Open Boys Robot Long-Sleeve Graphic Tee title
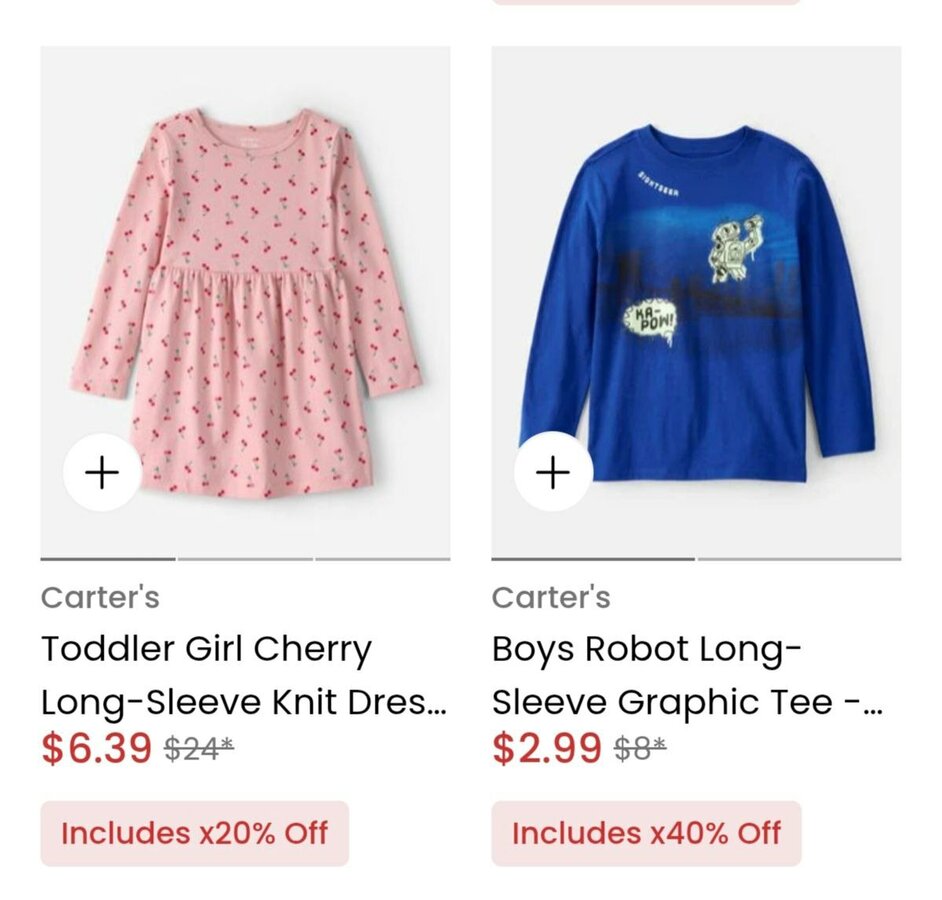942x900 pixels. (687, 676)
